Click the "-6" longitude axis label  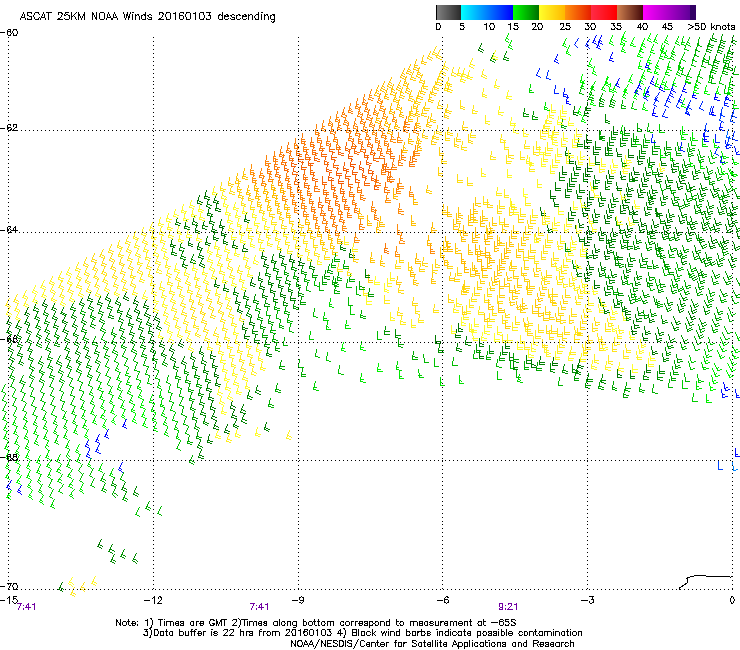[442, 600]
